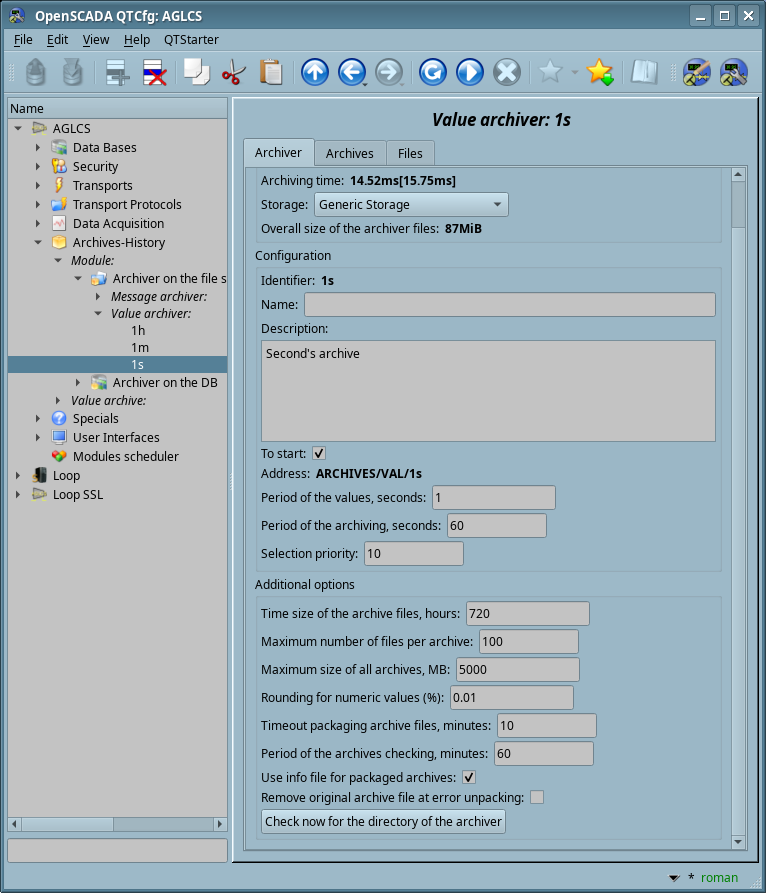Disable 'Use info file for packaged archives'
Screen dimensions: 766x893
pos(468,777)
